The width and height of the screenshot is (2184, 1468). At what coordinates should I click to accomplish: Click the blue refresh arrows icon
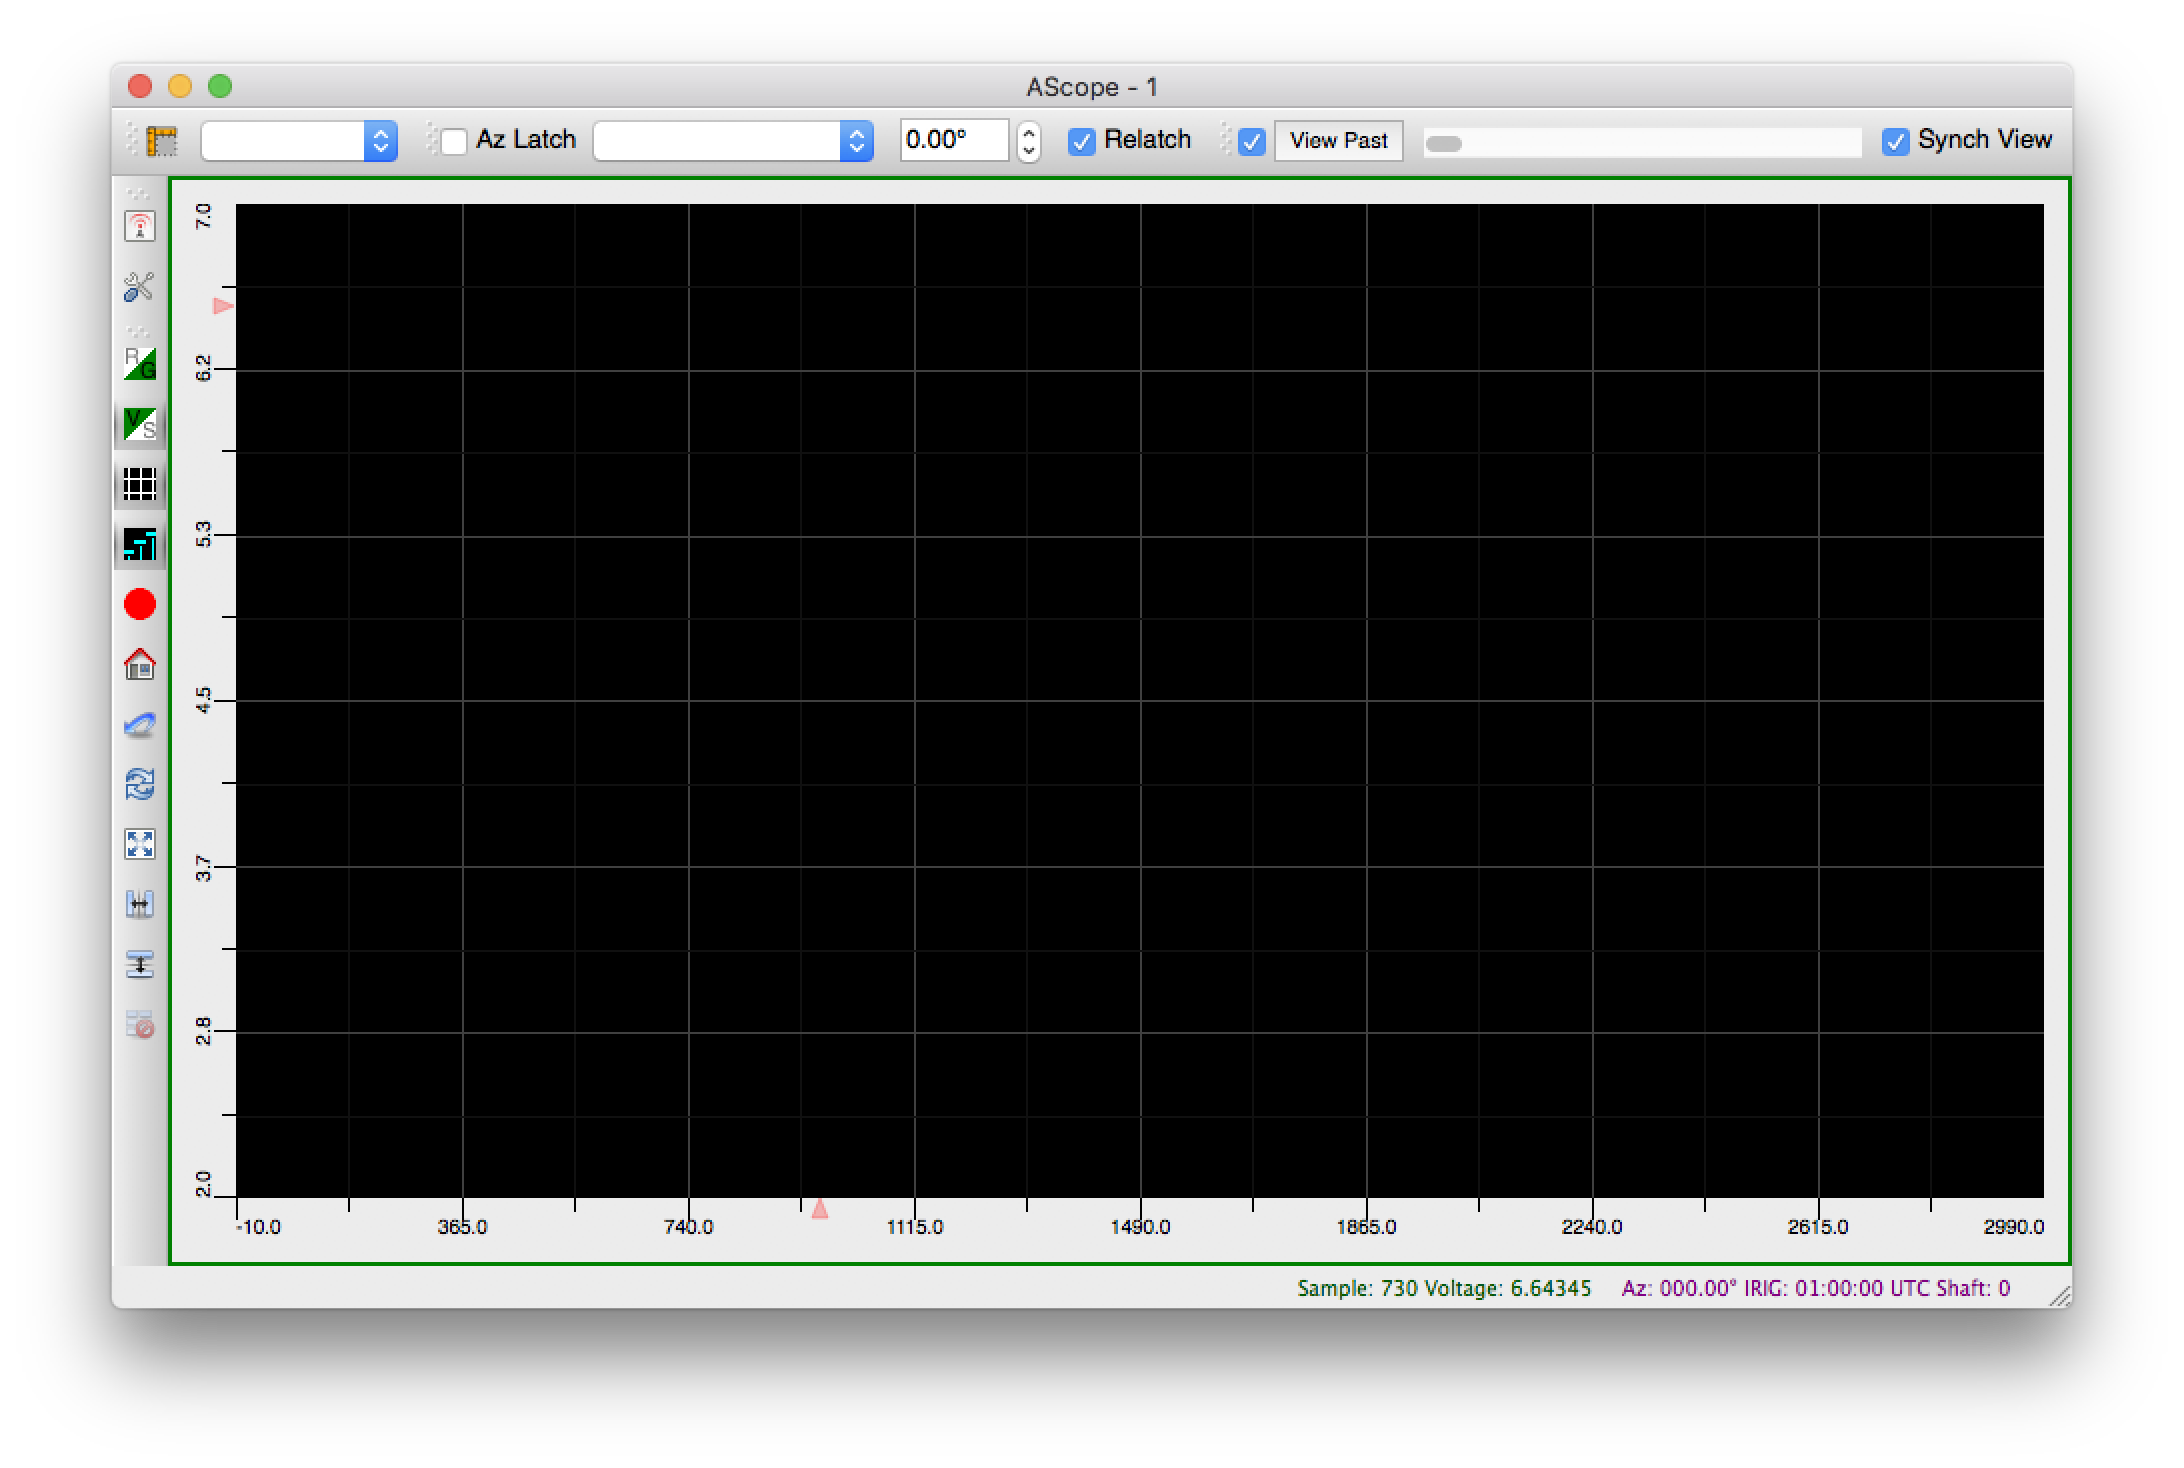tap(139, 784)
